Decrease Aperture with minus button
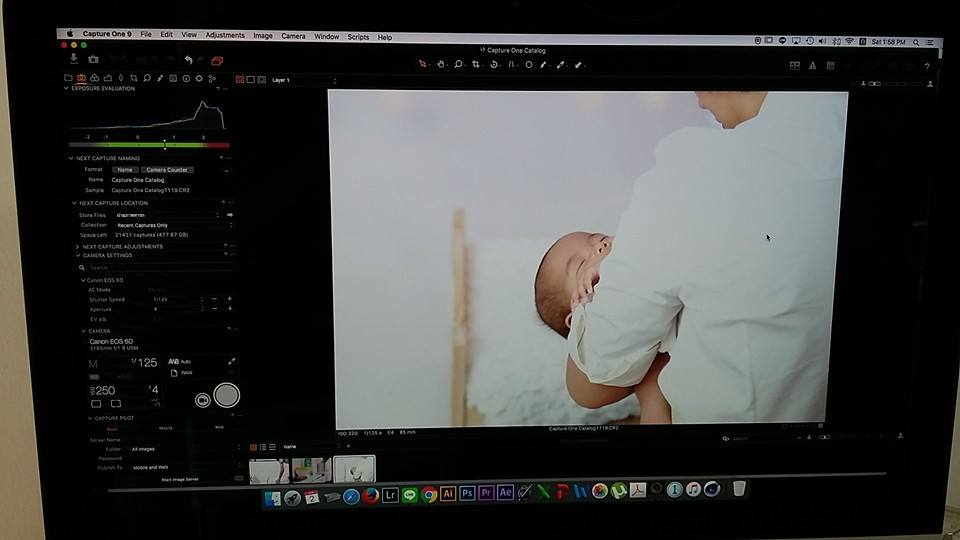 click(x=214, y=309)
